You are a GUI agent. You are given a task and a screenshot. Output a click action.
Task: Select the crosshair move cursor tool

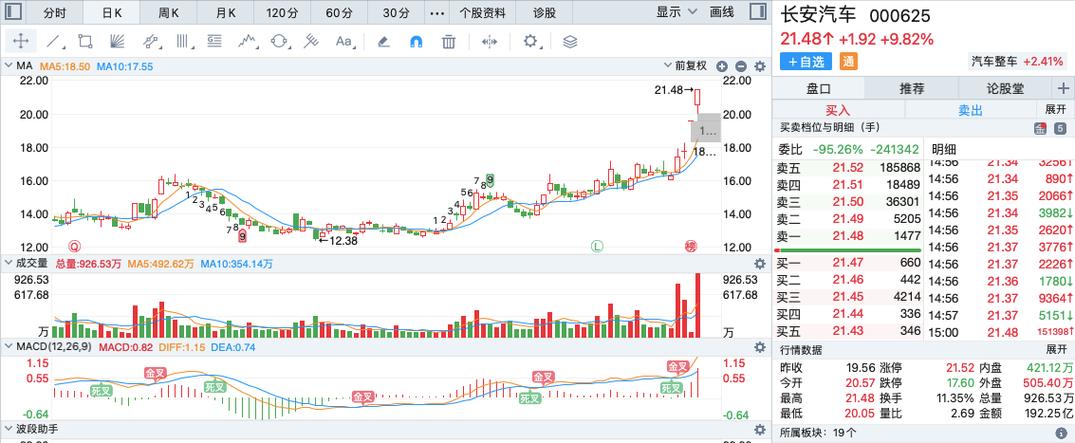(x=21, y=41)
